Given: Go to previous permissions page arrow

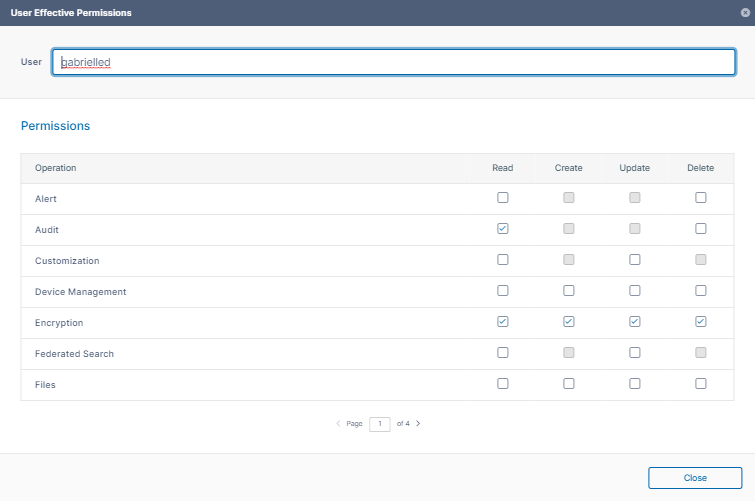Looking at the screenshot, I should pyautogui.click(x=338, y=423).
